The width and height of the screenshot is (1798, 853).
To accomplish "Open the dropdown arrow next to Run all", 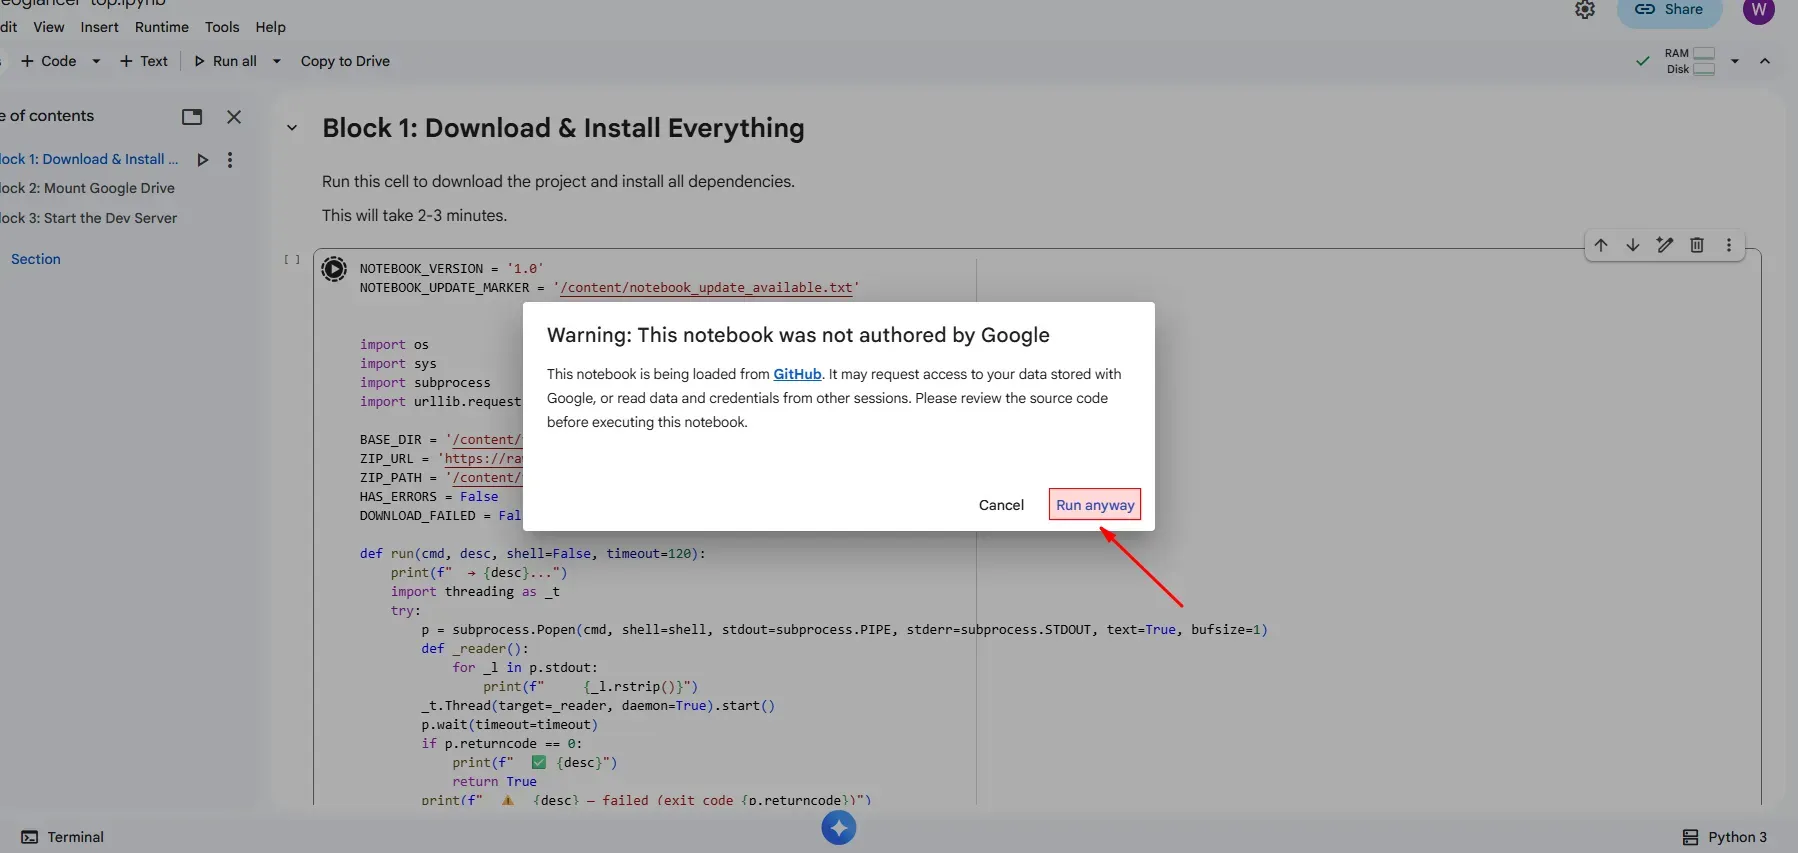I will pos(277,61).
